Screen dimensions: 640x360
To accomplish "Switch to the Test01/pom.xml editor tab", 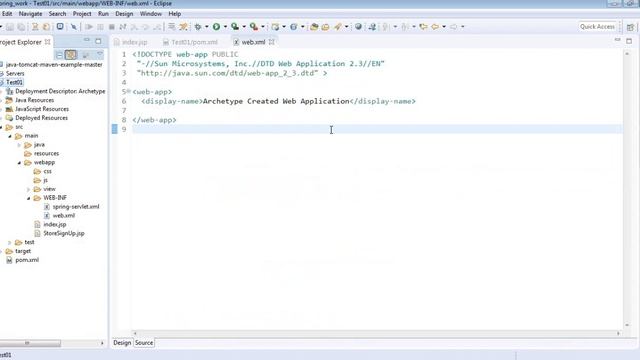I will 190,42.
